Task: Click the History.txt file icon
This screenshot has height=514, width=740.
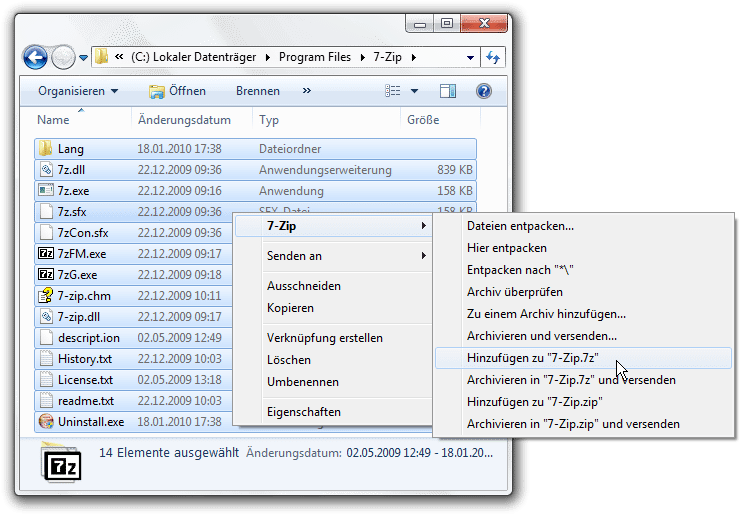Action: click(x=46, y=359)
